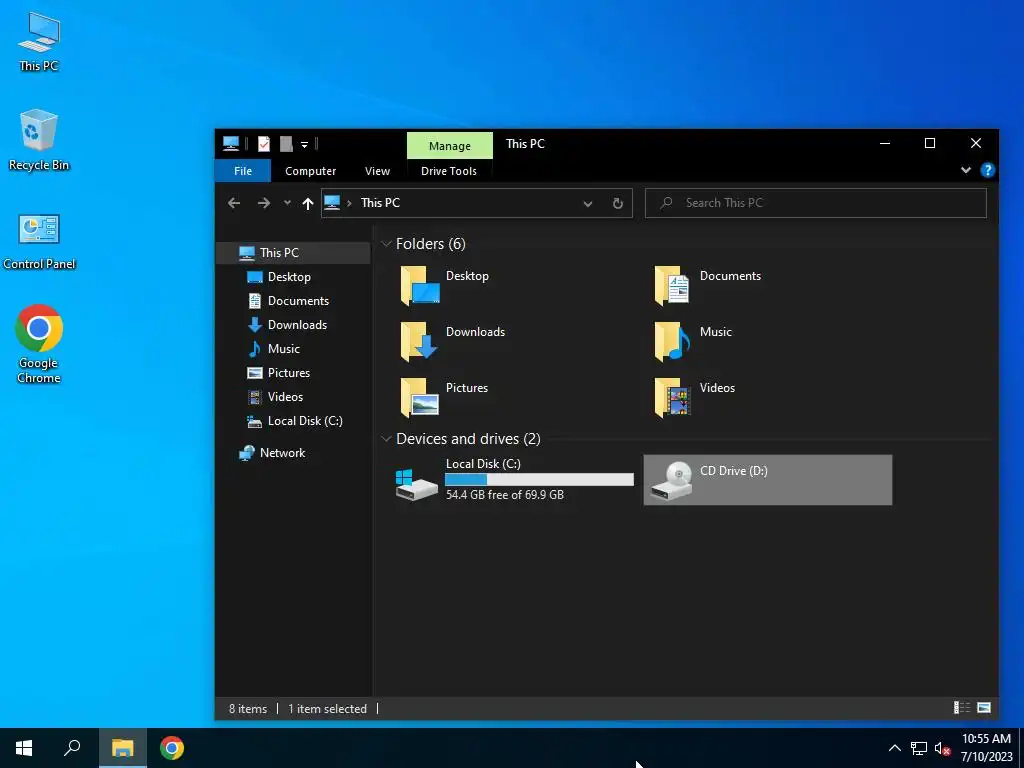The image size is (1024, 768).
Task: Click the '8 items' status text
Action: click(248, 709)
